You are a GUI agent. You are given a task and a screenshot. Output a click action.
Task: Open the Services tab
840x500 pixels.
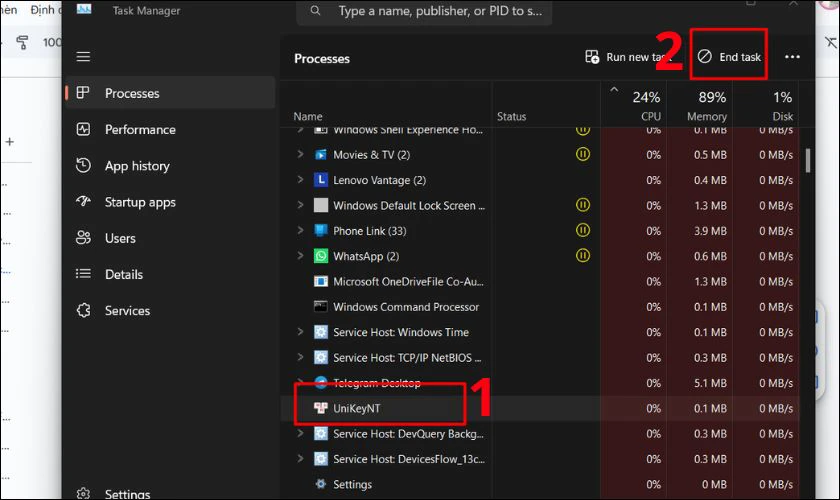tap(170, 310)
